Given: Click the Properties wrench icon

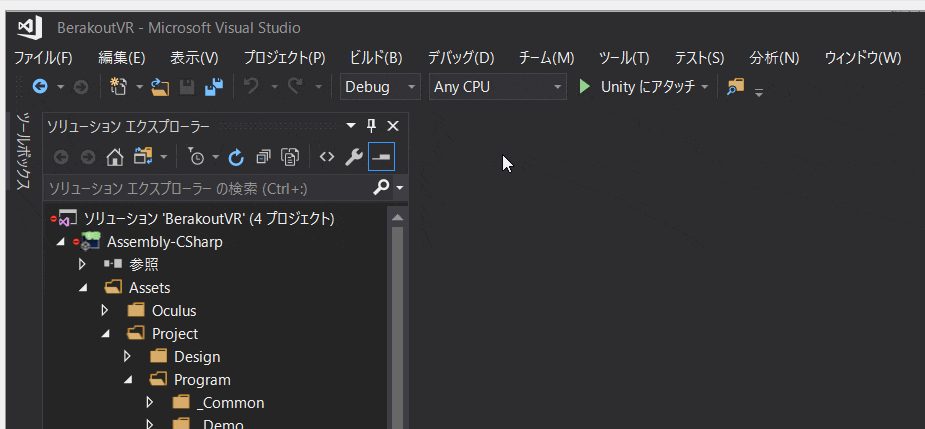Looking at the screenshot, I should (353, 157).
